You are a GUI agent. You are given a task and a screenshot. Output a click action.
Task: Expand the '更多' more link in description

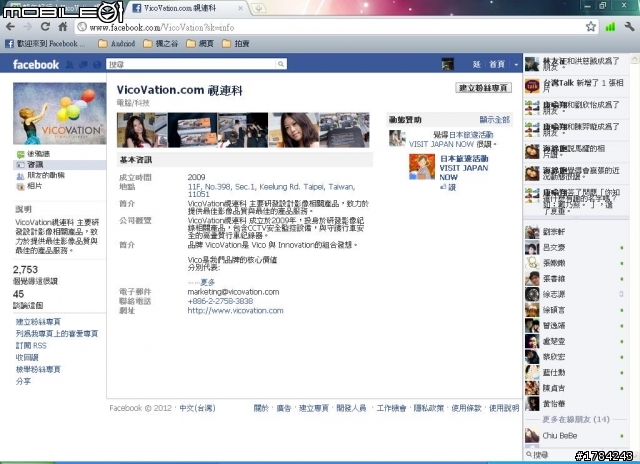[x=208, y=282]
